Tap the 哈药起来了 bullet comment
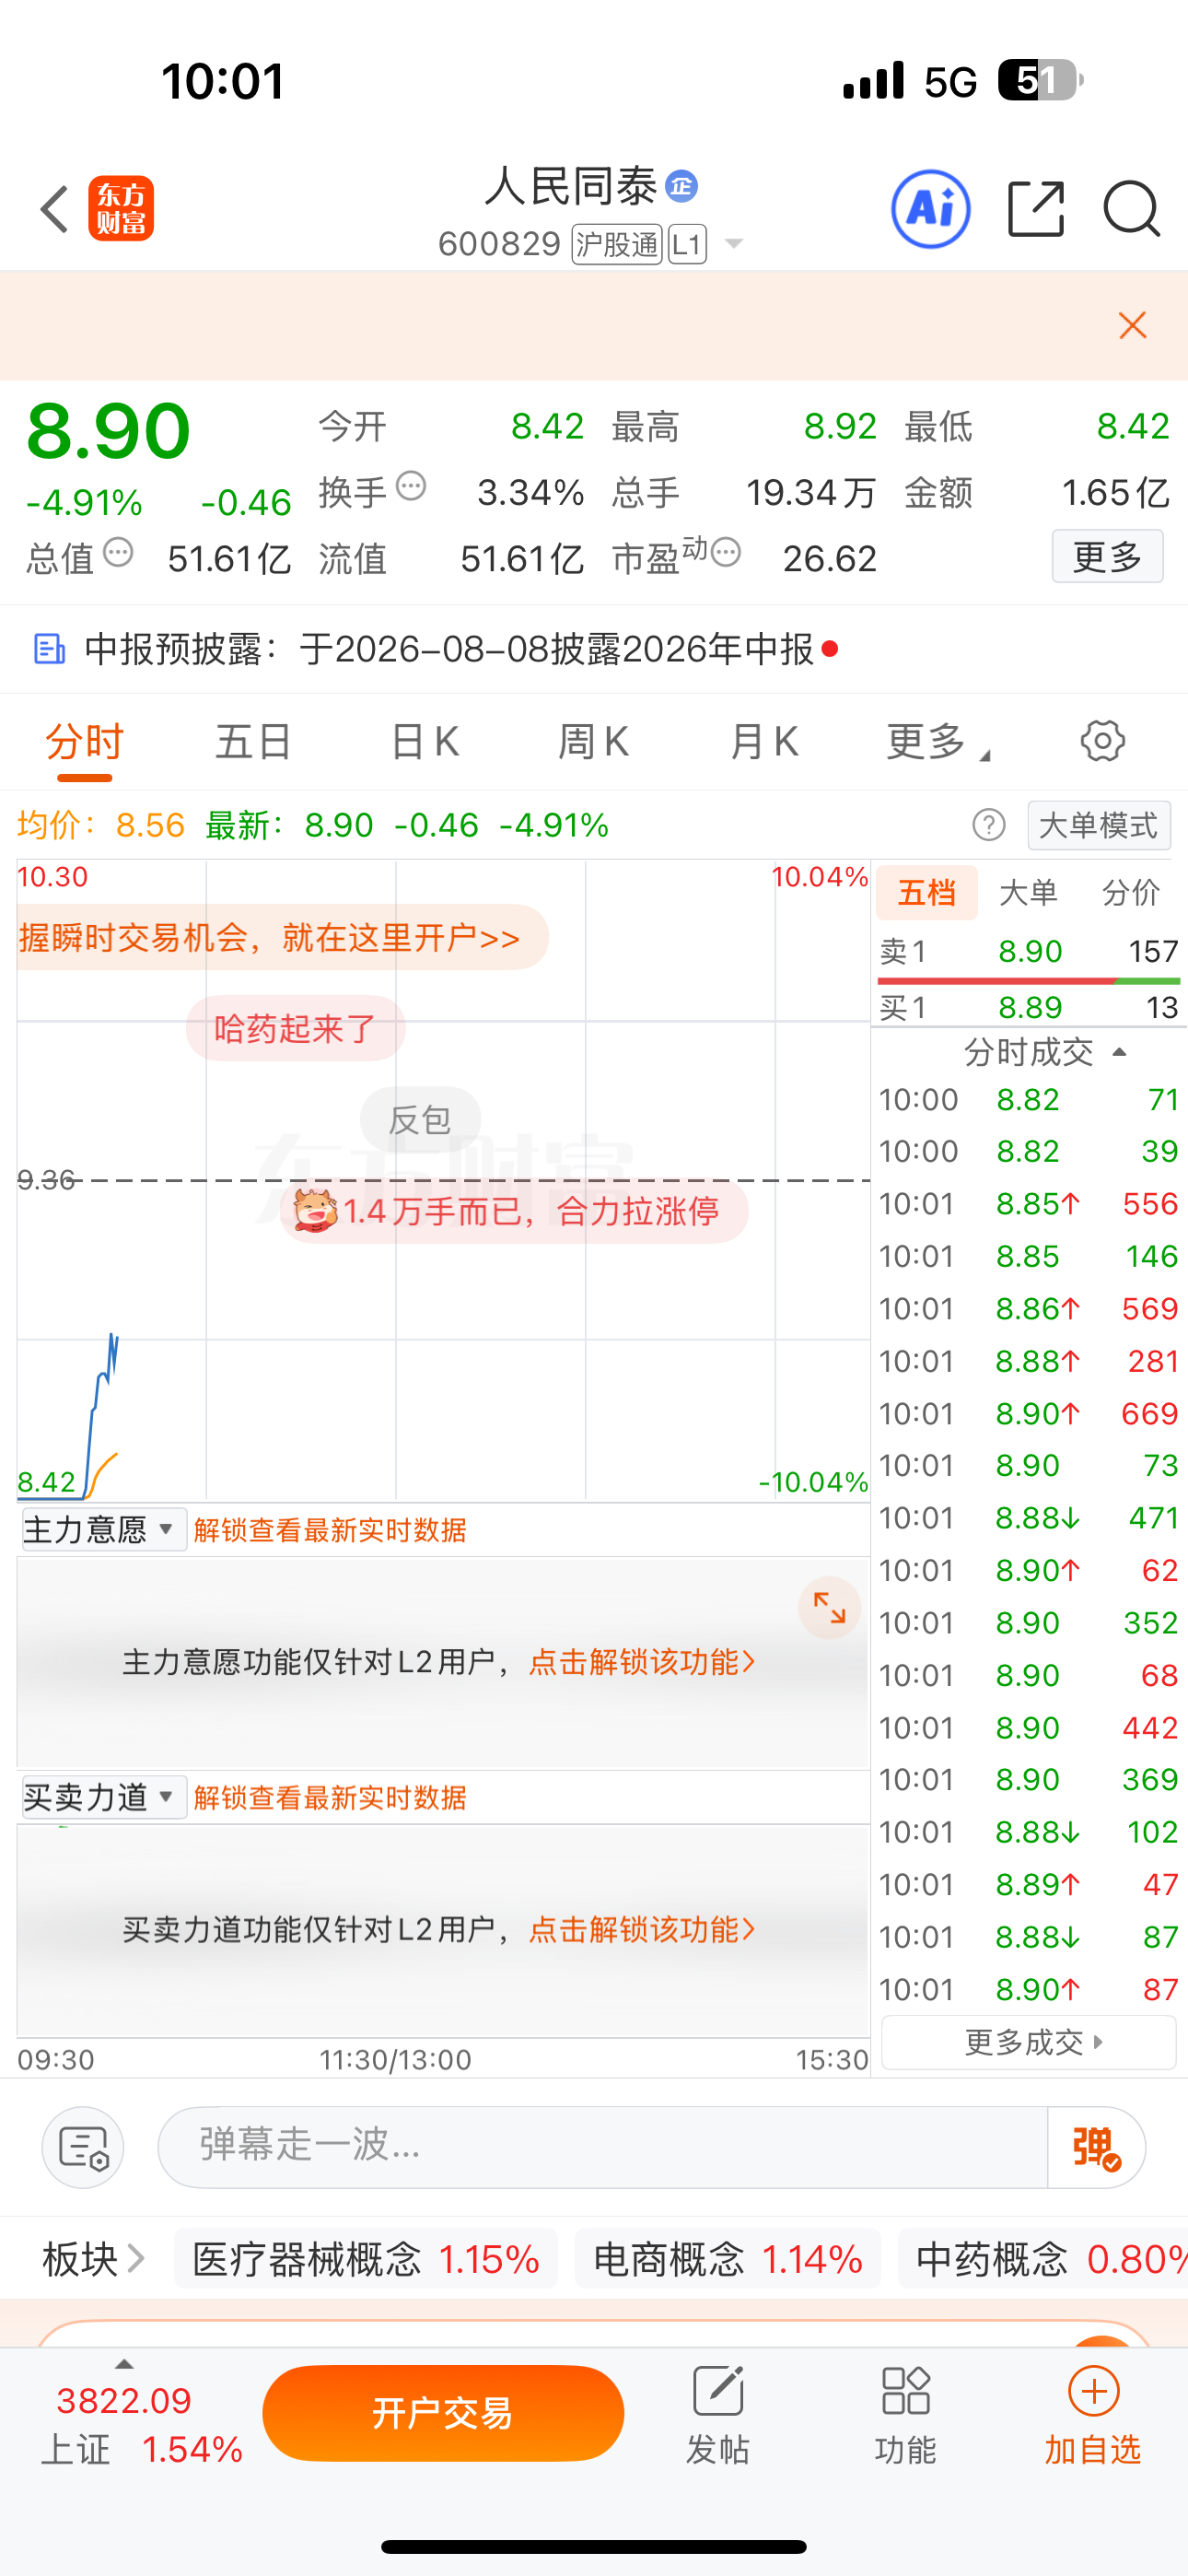 point(295,1028)
